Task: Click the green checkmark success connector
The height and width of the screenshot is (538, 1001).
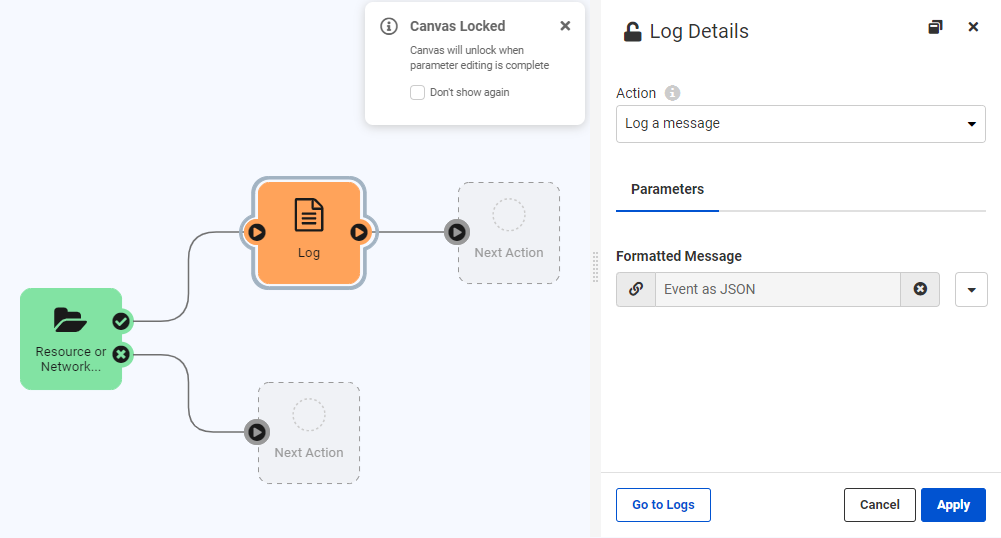Action: [x=121, y=321]
